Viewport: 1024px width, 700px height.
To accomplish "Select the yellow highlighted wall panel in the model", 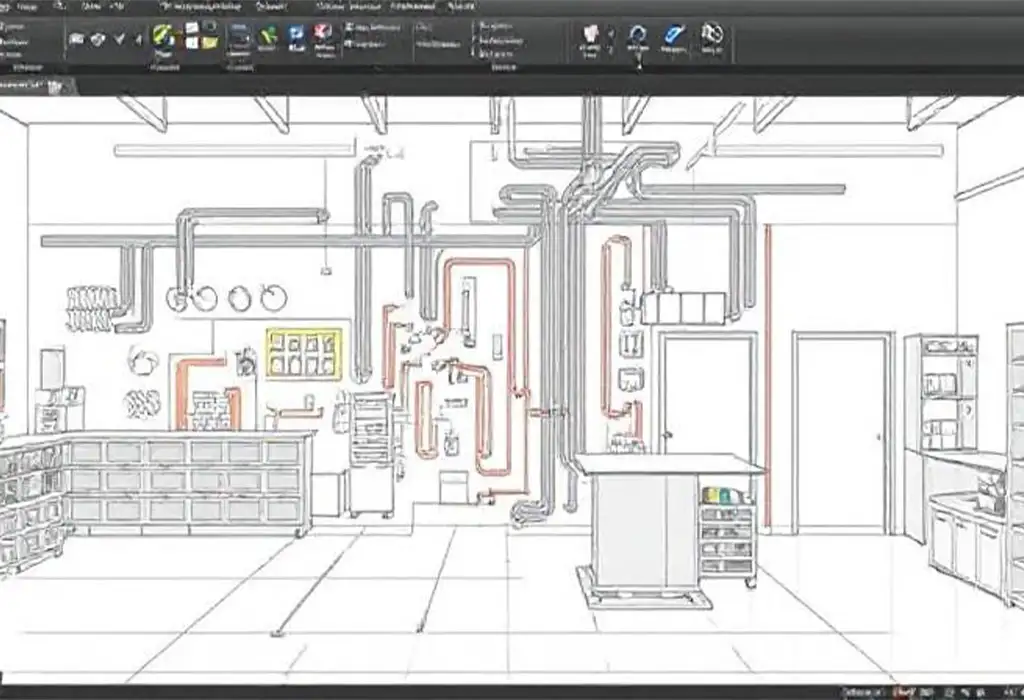I will (x=304, y=353).
